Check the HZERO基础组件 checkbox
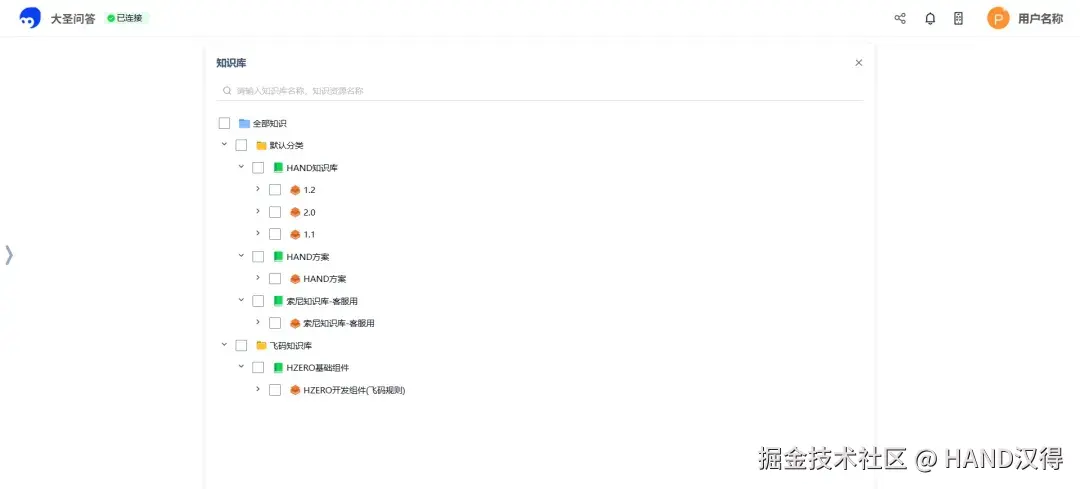 (x=258, y=367)
